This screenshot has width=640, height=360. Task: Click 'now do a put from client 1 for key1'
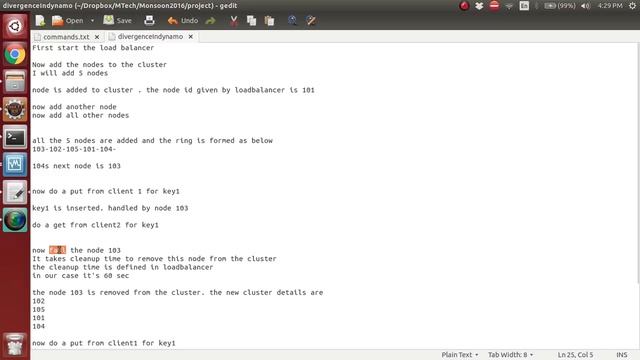(106, 191)
